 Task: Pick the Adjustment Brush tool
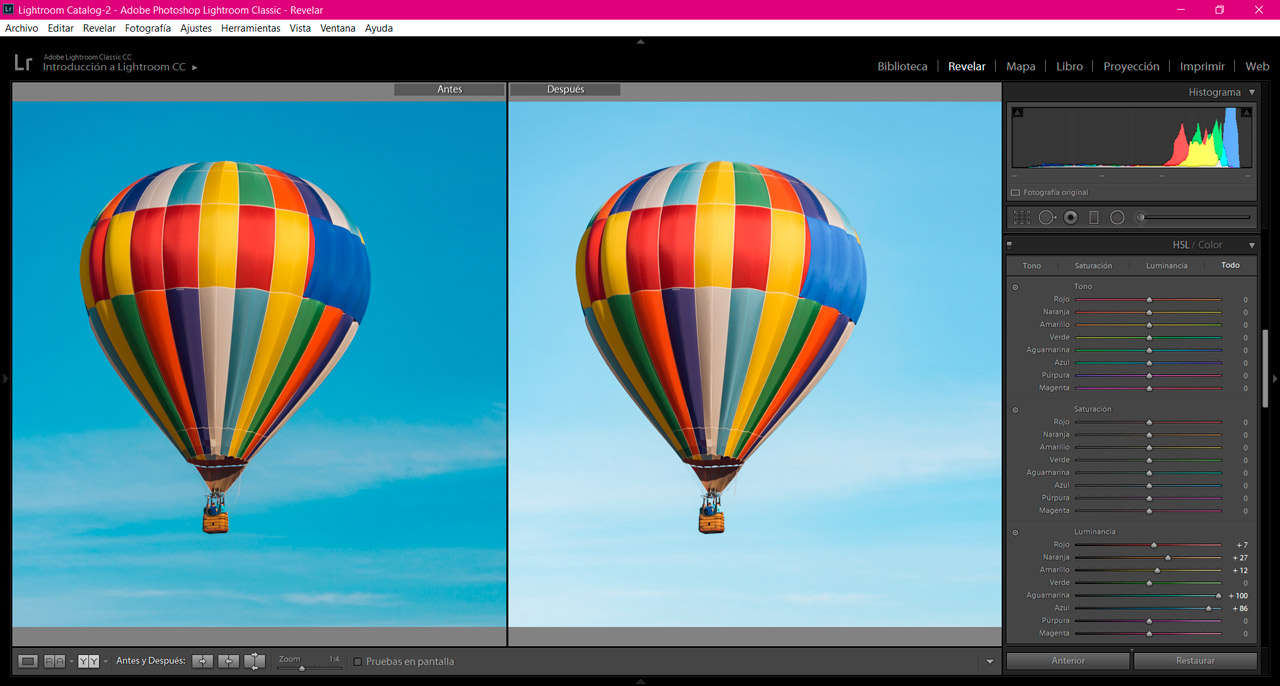tap(1141, 216)
